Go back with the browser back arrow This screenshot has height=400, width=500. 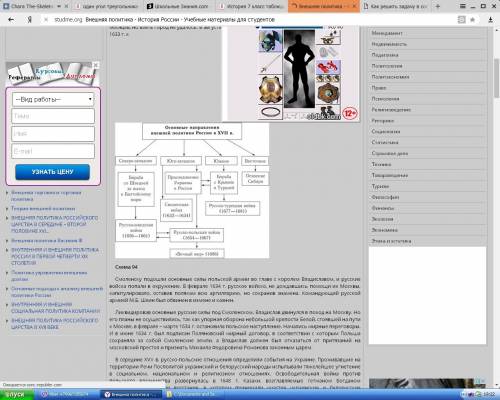(11, 20)
